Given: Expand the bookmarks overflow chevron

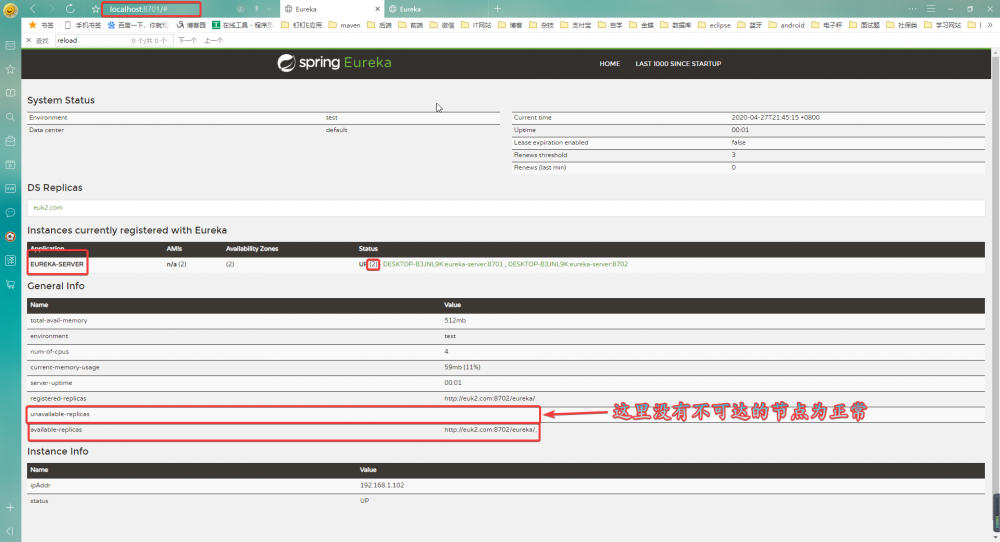Looking at the screenshot, I should click(990, 25).
